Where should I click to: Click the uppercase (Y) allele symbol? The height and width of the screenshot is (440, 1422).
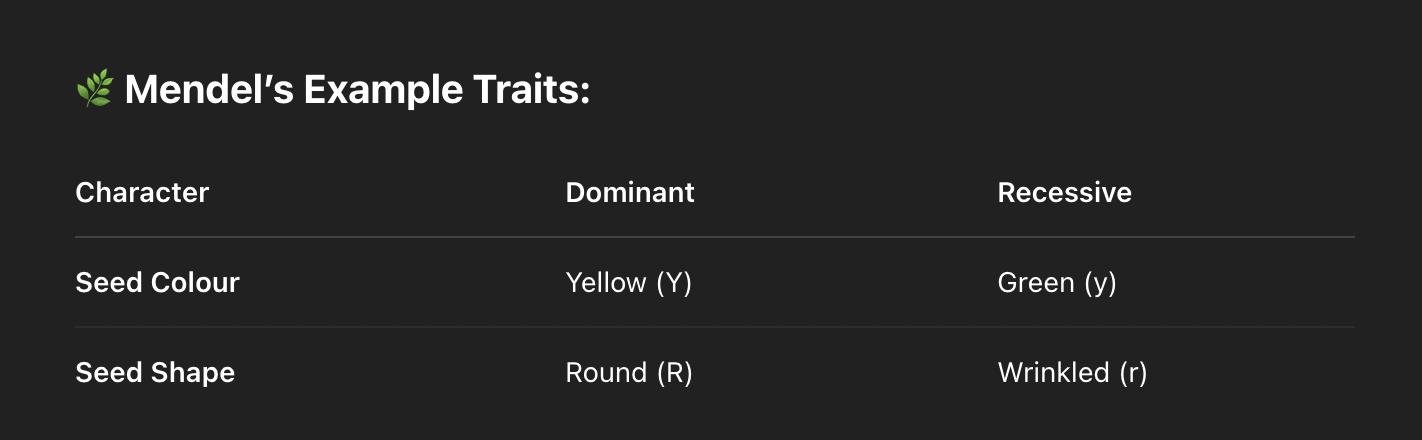click(674, 283)
